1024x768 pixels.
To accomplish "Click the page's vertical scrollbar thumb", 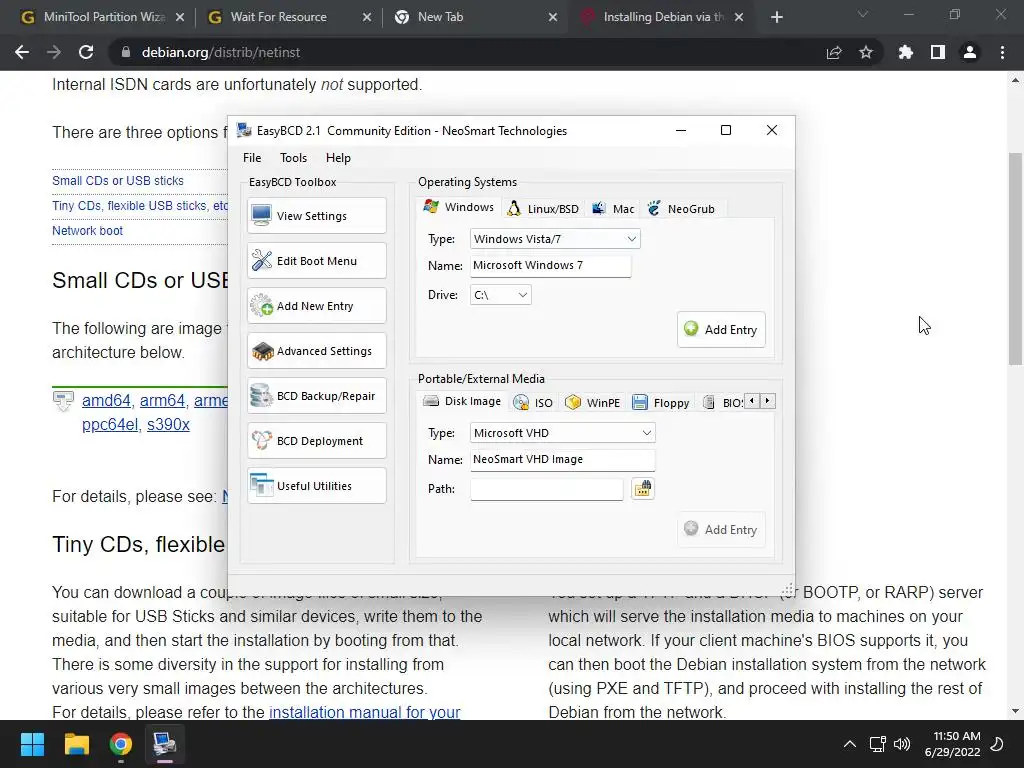I will pyautogui.click(x=1015, y=259).
